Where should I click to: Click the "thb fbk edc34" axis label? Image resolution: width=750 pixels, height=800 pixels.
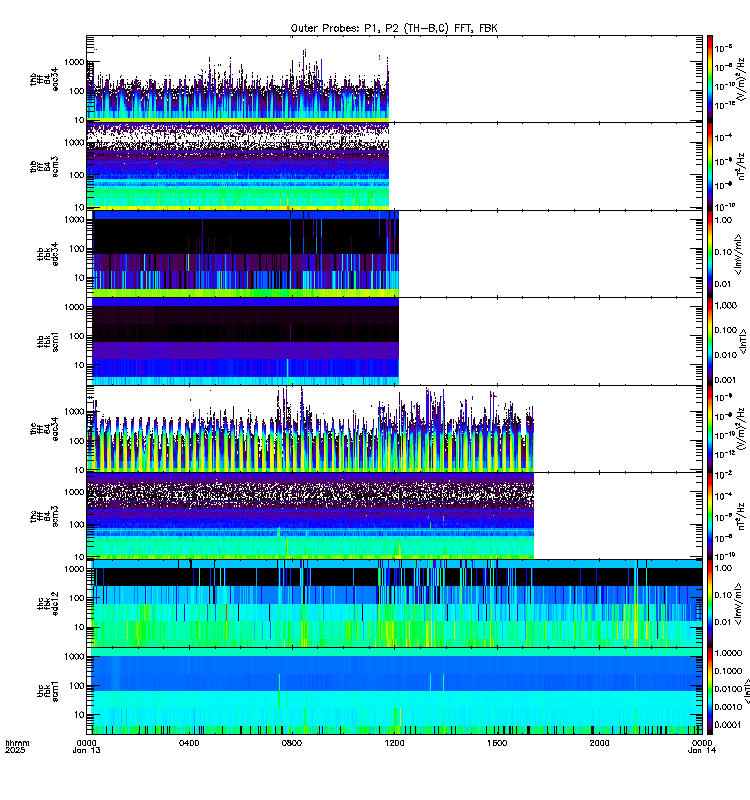[48, 254]
